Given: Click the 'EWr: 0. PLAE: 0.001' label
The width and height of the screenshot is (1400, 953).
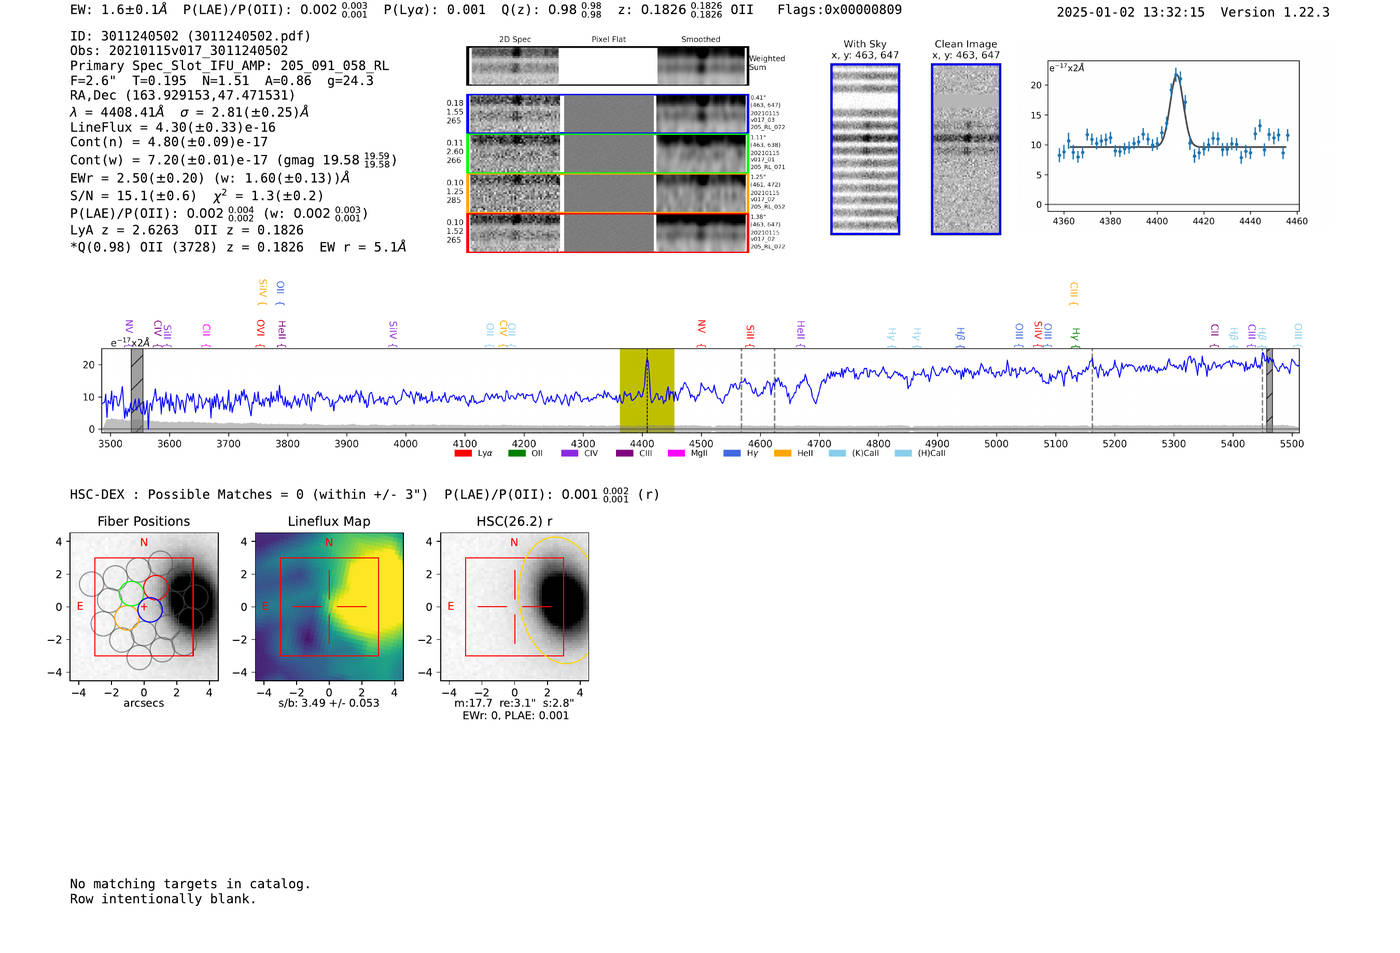Looking at the screenshot, I should coord(515,716).
